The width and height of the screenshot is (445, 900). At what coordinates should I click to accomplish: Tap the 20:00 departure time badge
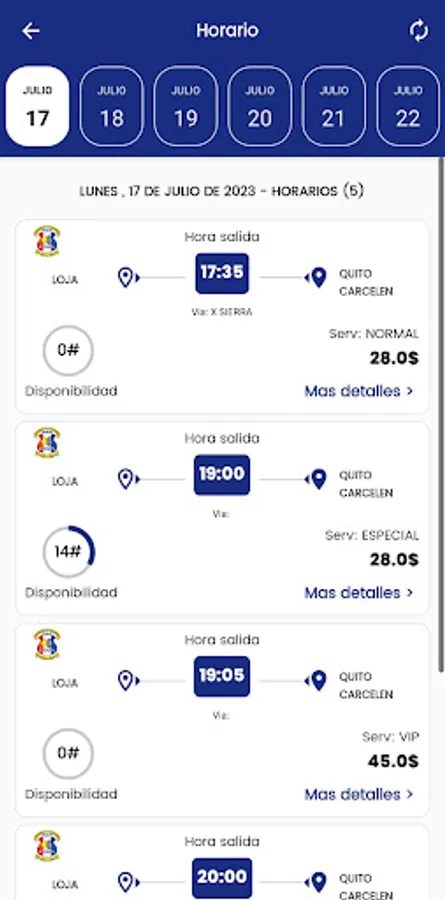(222, 878)
